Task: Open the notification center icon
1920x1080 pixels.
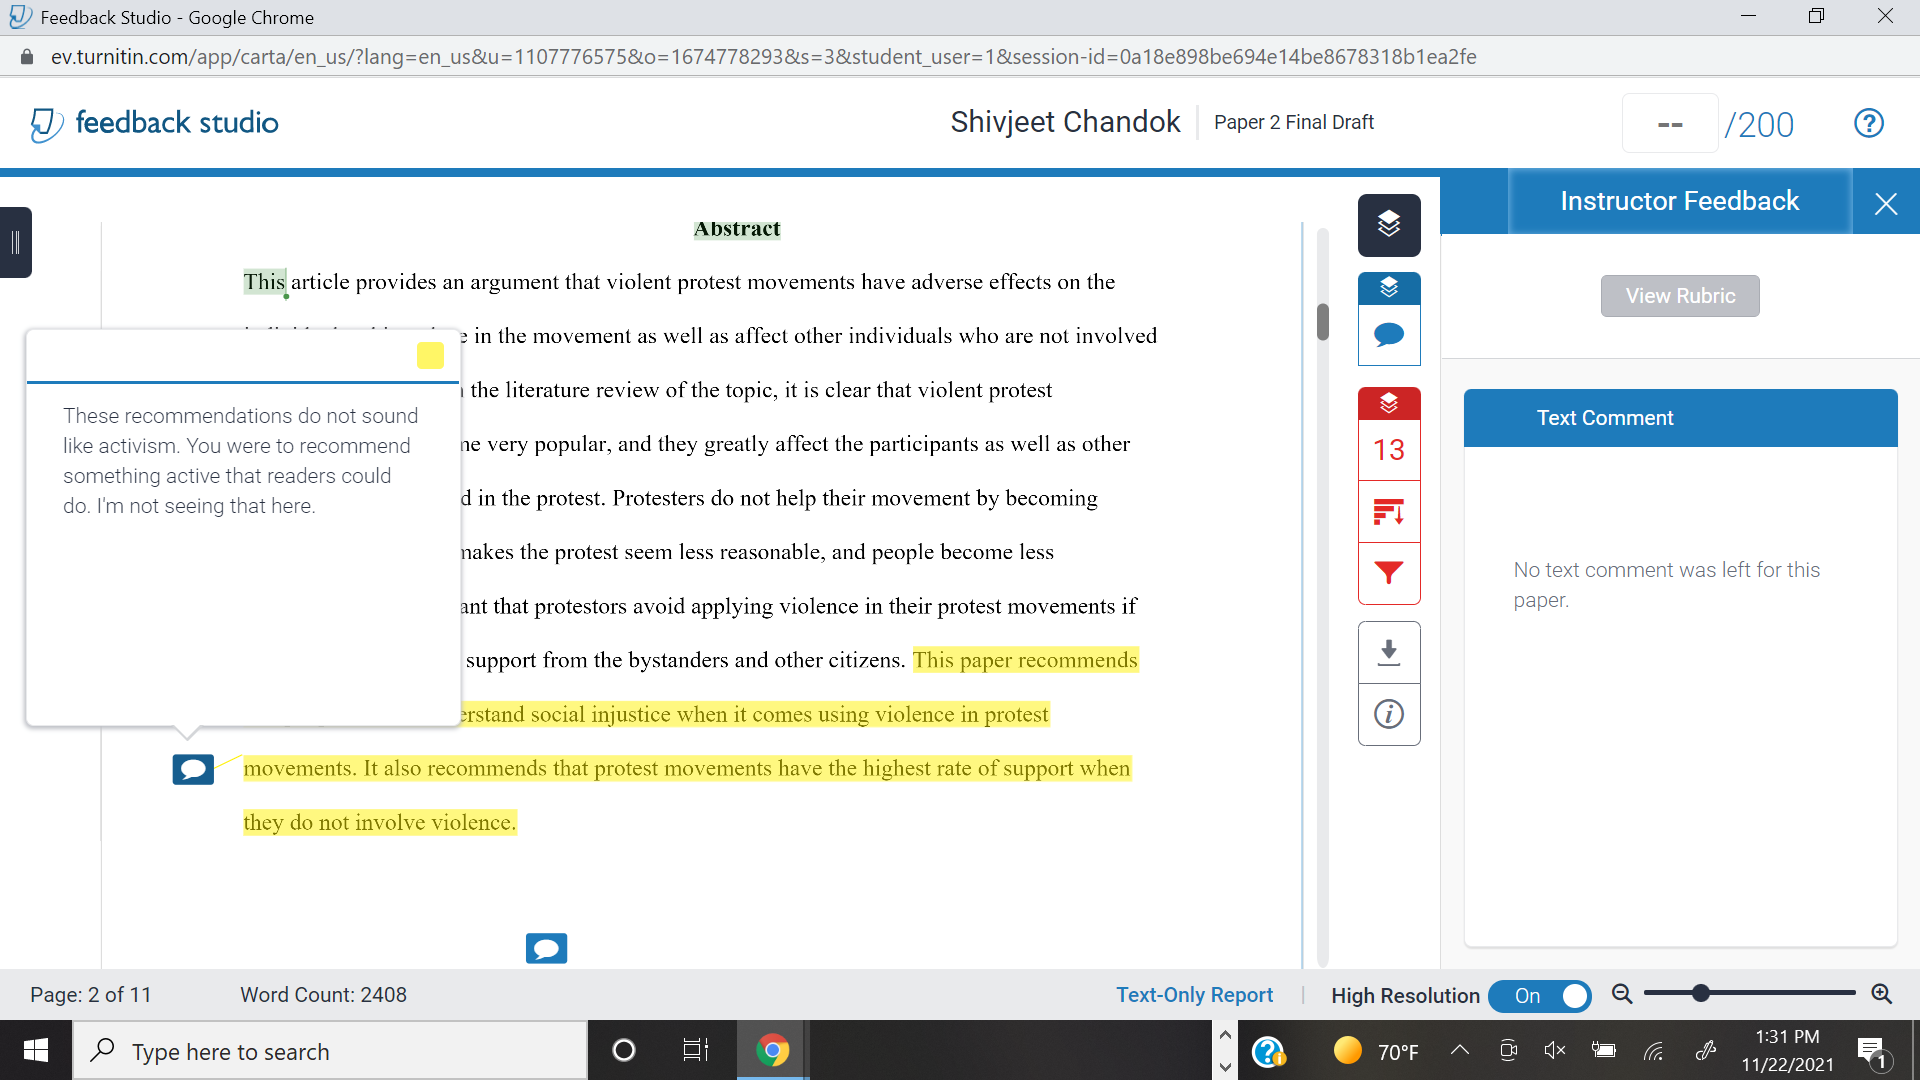Action: click(x=1873, y=1051)
